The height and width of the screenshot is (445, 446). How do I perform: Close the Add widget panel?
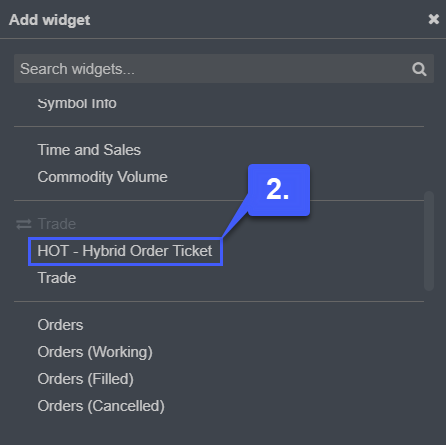point(433,19)
